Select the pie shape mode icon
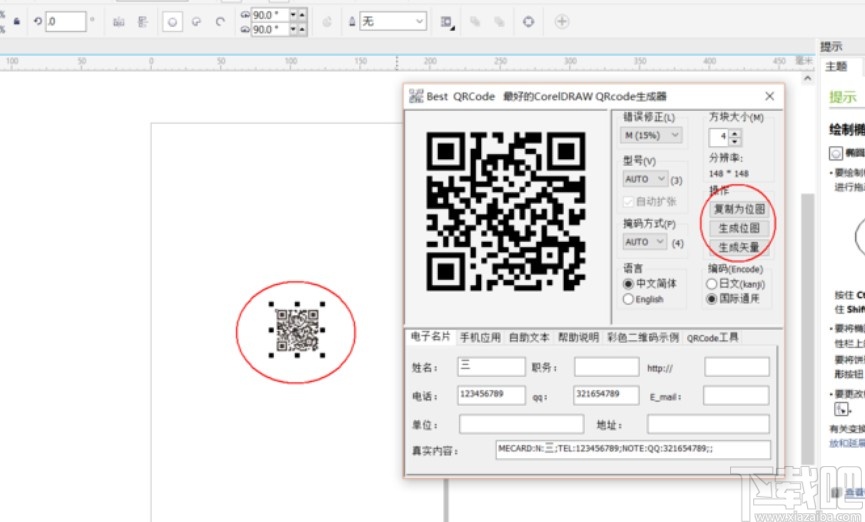865x522 pixels. tap(197, 21)
